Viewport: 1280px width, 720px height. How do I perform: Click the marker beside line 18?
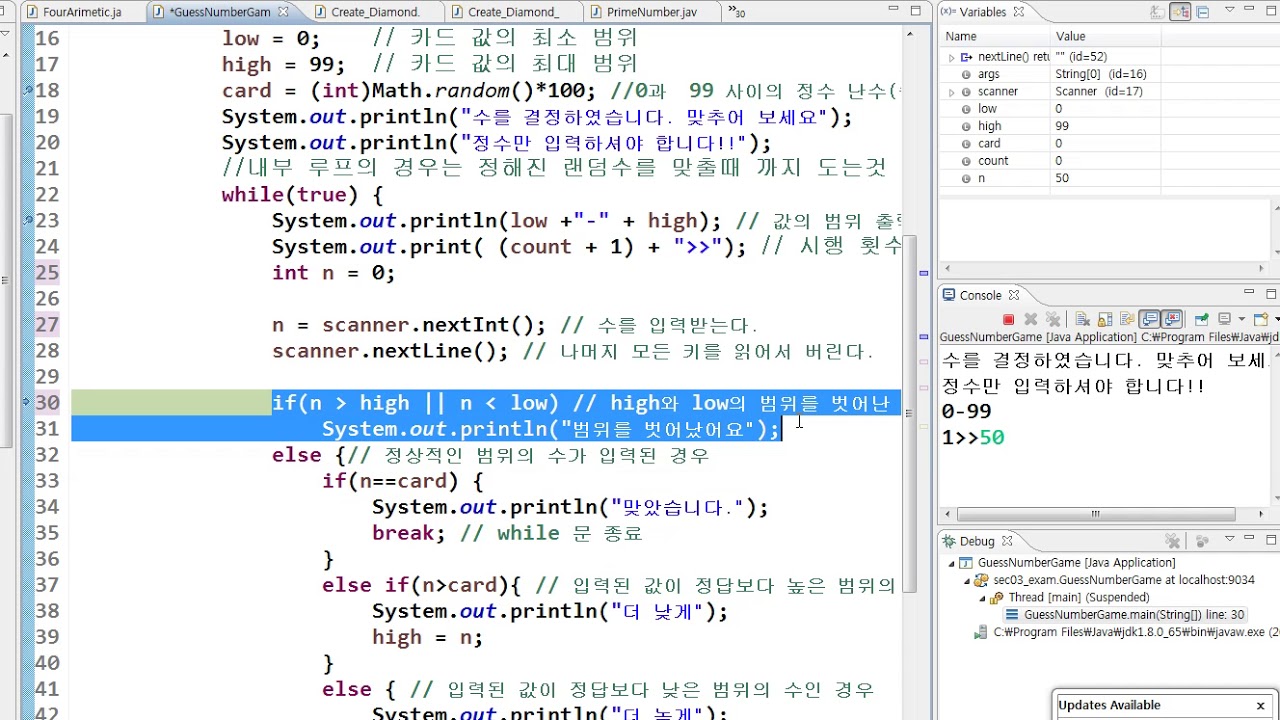[28, 91]
